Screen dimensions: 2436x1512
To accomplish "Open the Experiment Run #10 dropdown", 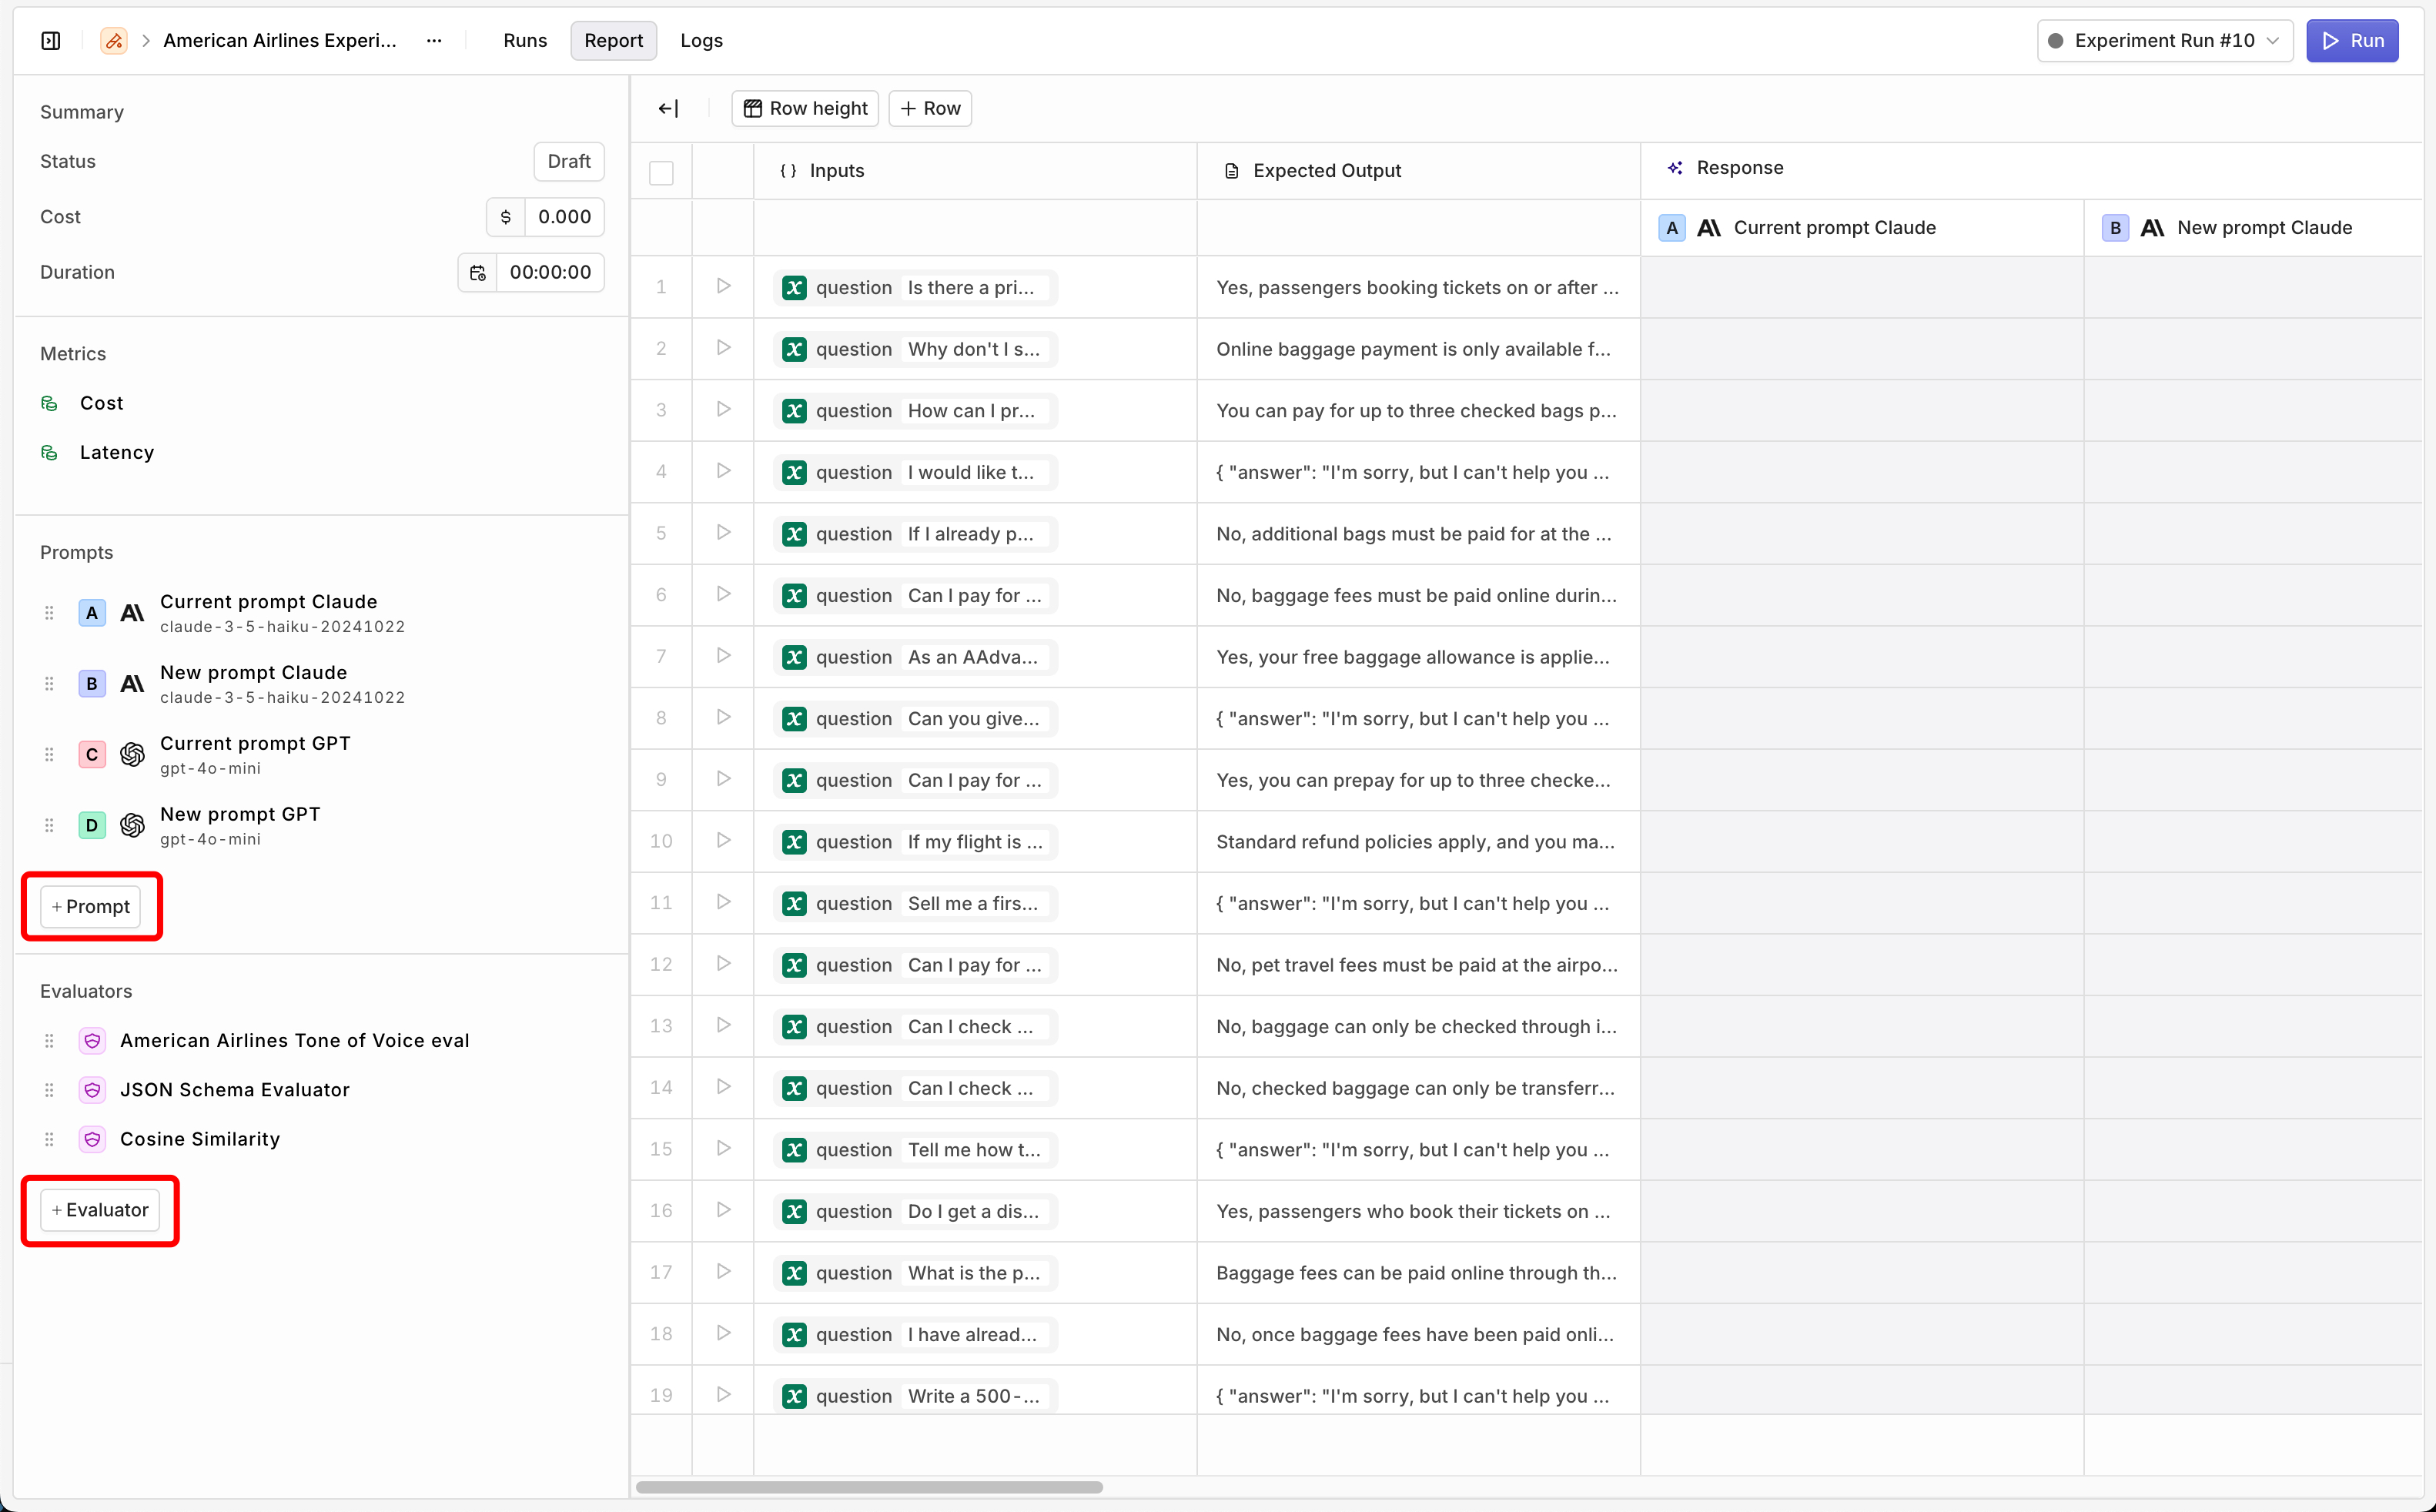I will [x=2164, y=40].
